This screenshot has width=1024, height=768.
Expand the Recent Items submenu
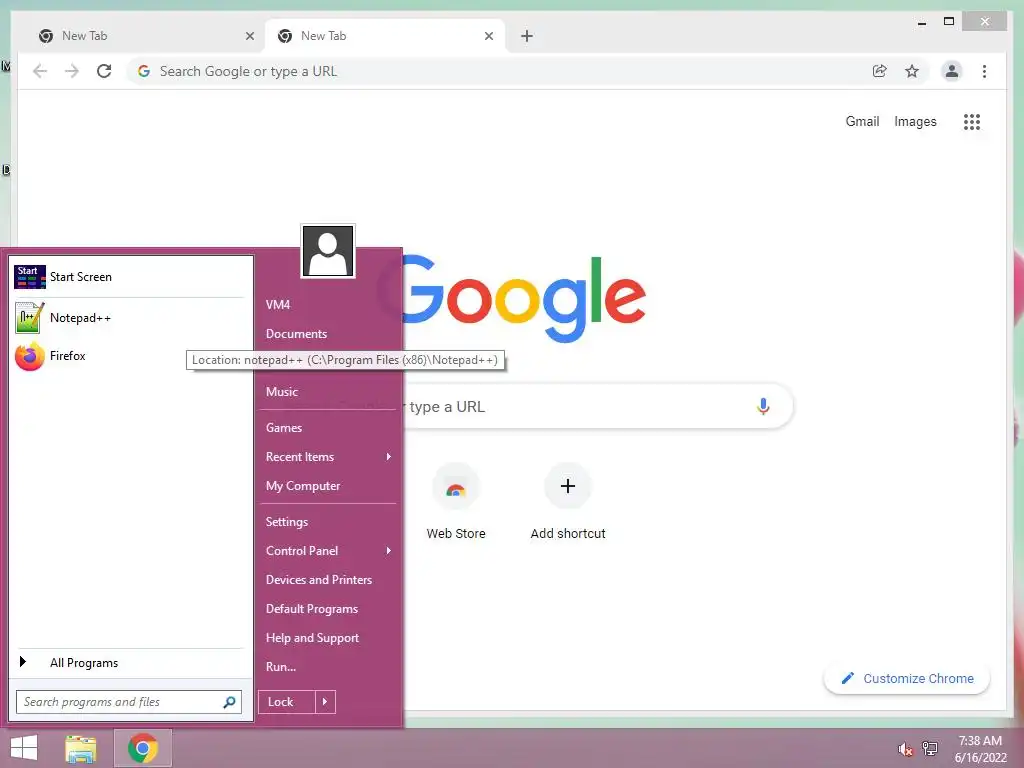click(x=327, y=456)
